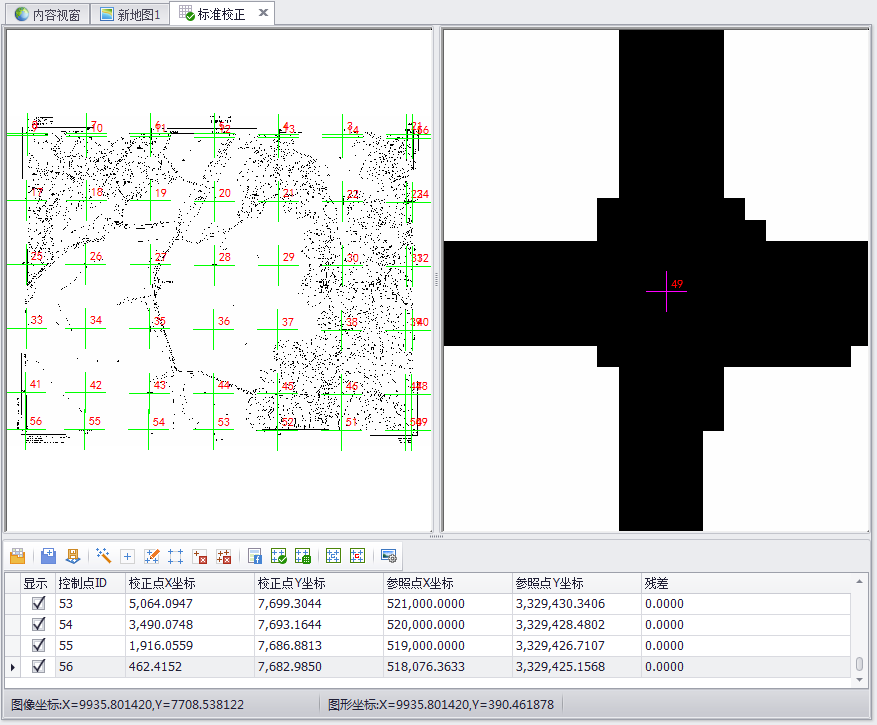Toggle display checkbox for control point 56
This screenshot has width=877, height=725.
pyautogui.click(x=39, y=667)
